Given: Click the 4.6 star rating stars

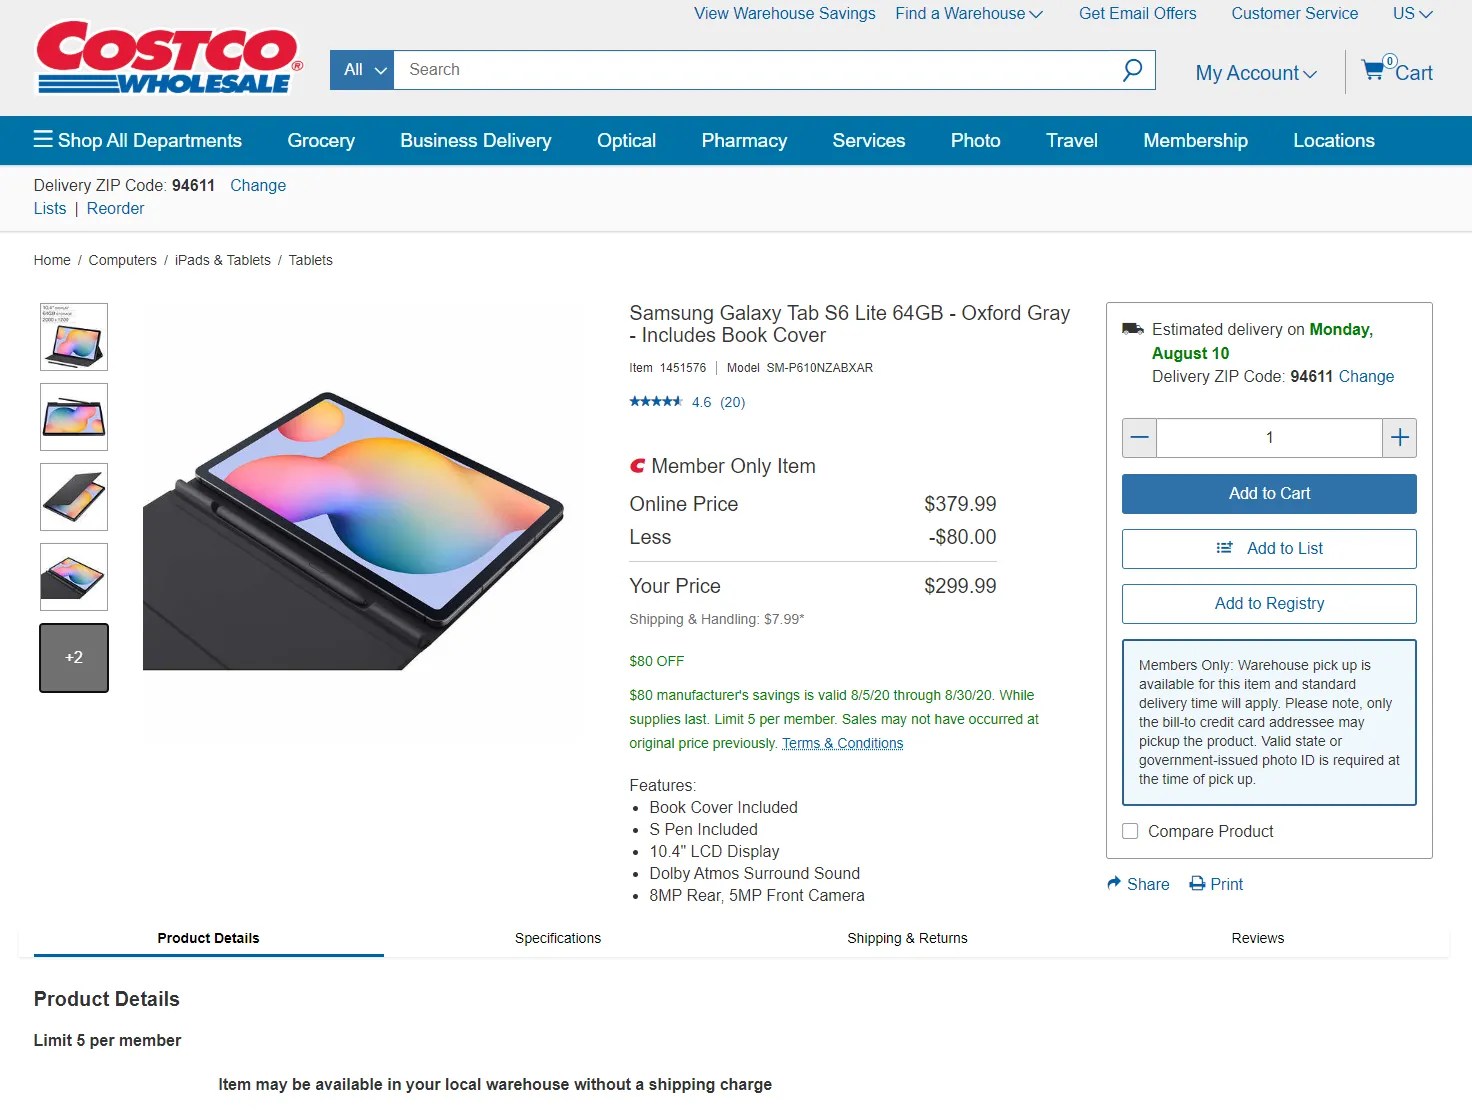Looking at the screenshot, I should pyautogui.click(x=657, y=401).
